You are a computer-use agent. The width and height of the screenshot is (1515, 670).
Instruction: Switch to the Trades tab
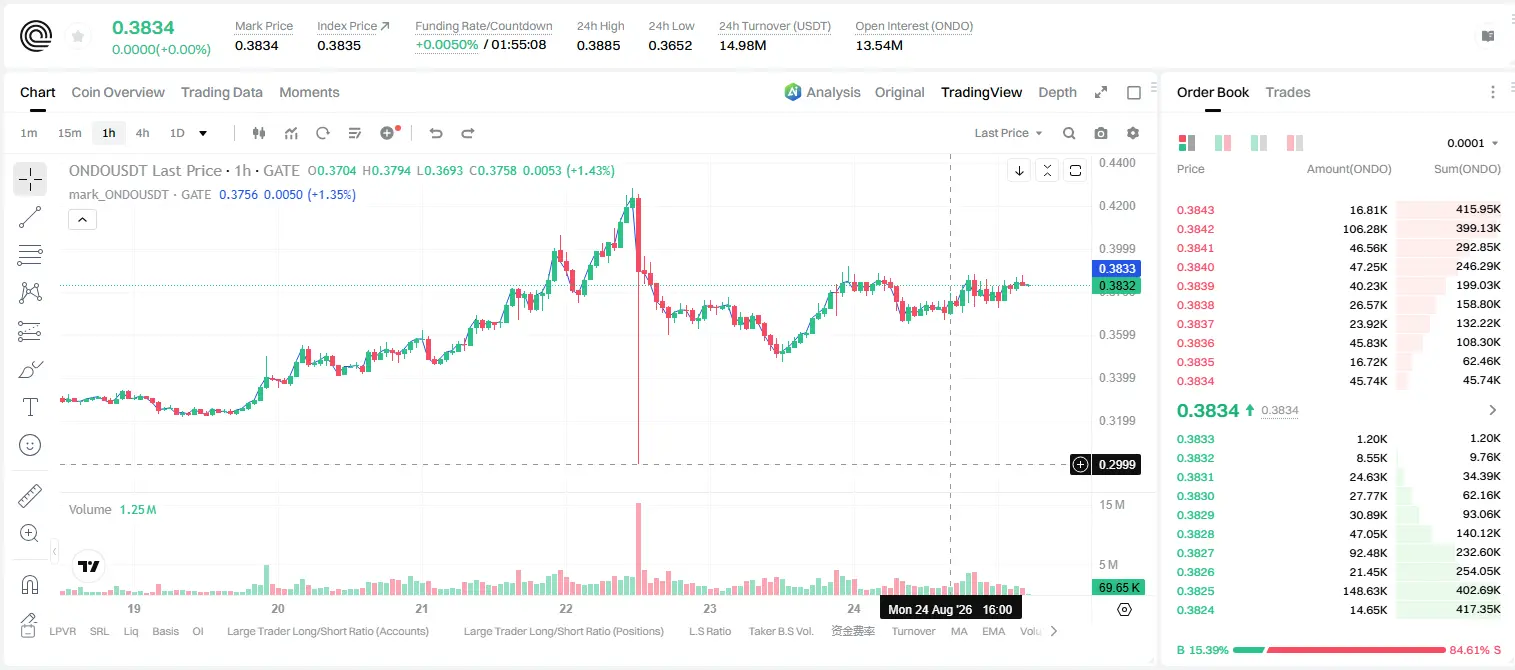point(1287,92)
